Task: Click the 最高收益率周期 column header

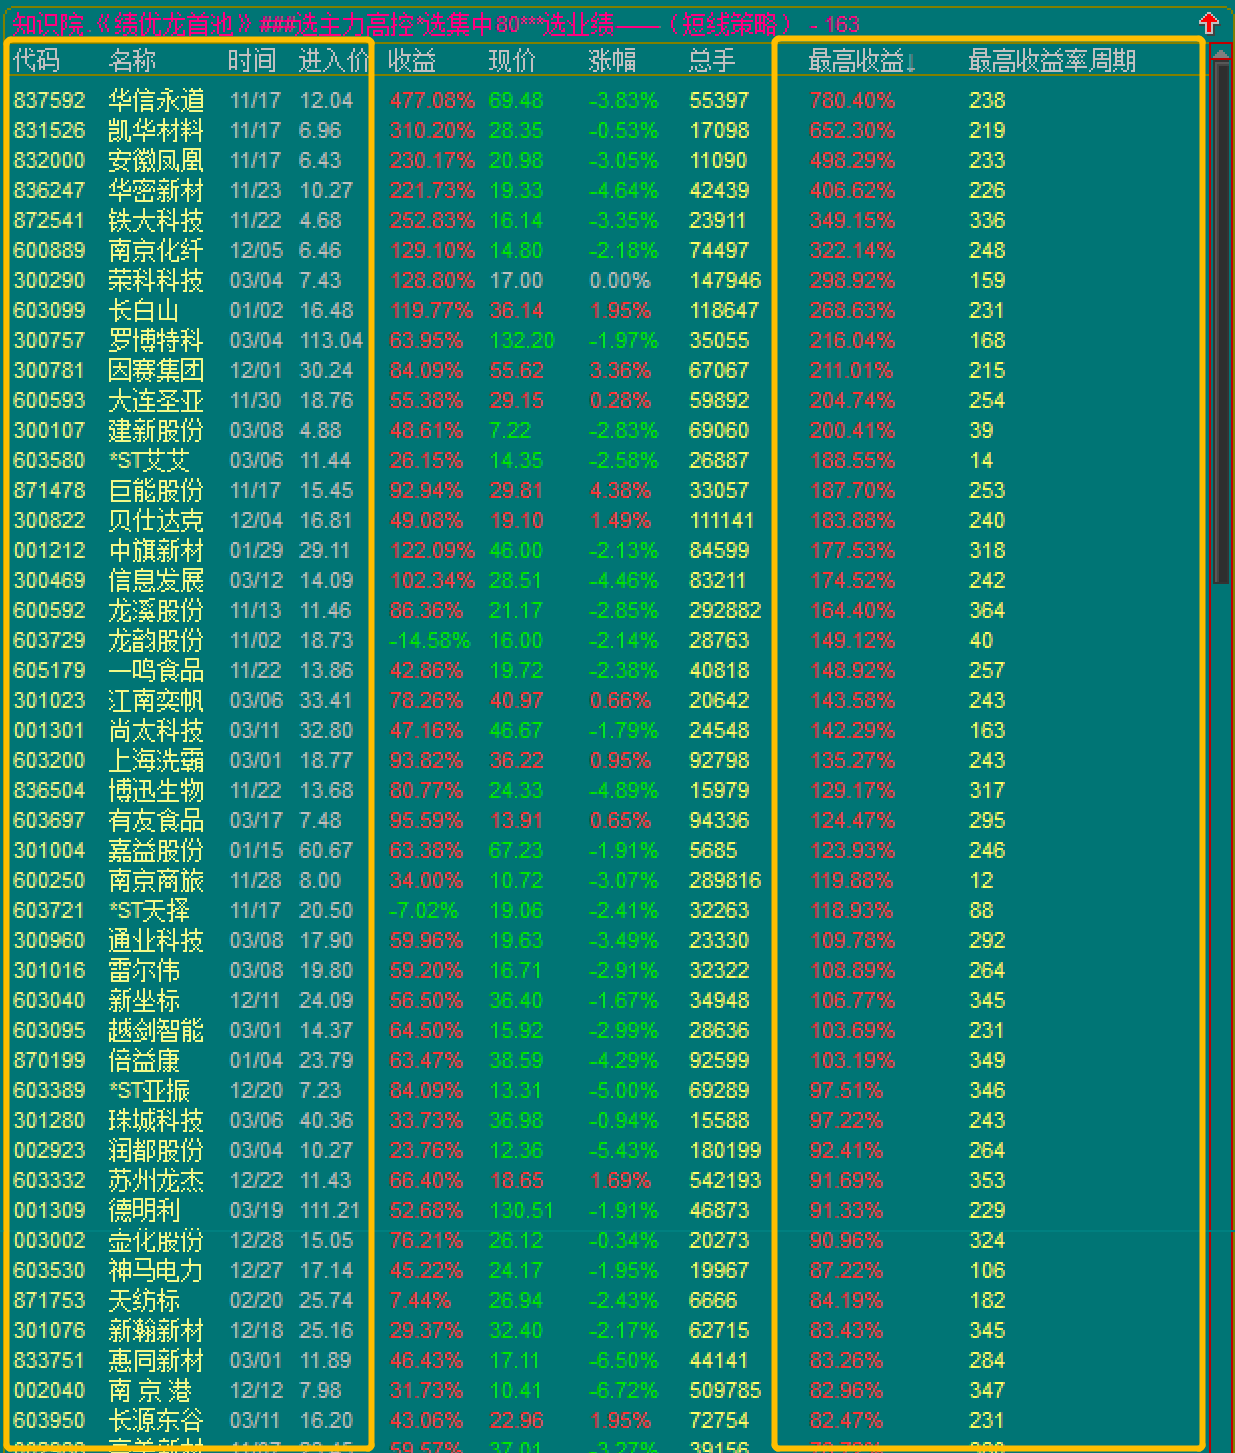Action: [x=1052, y=61]
